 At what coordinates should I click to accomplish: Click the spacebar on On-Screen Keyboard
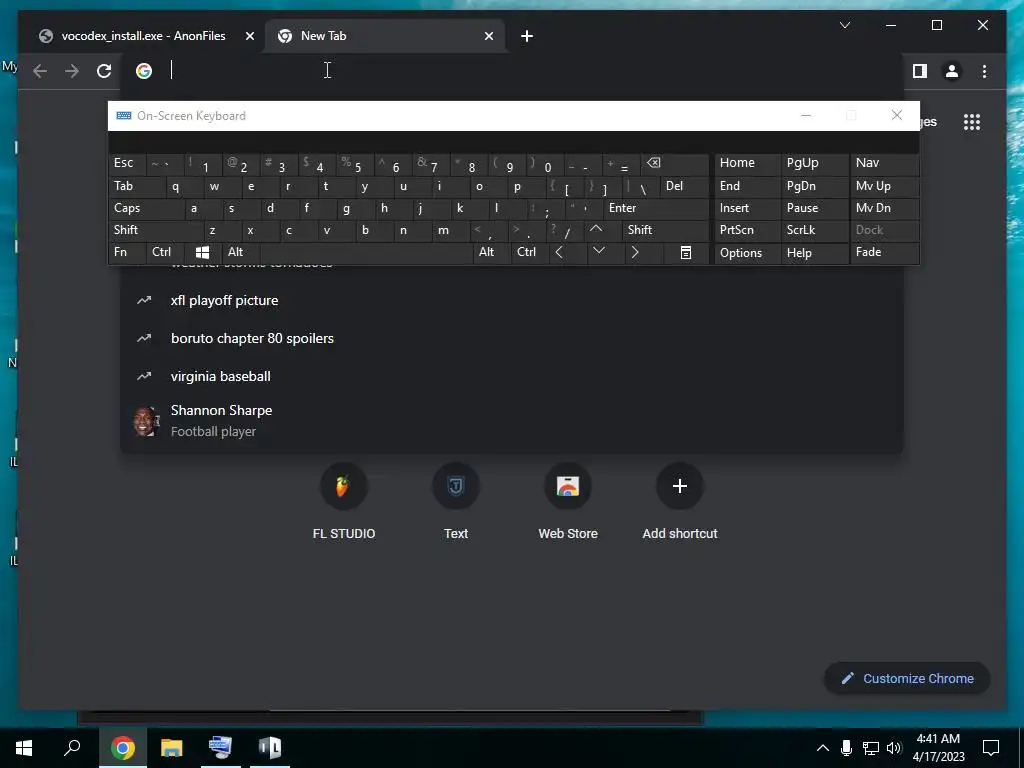pyautogui.click(x=366, y=252)
